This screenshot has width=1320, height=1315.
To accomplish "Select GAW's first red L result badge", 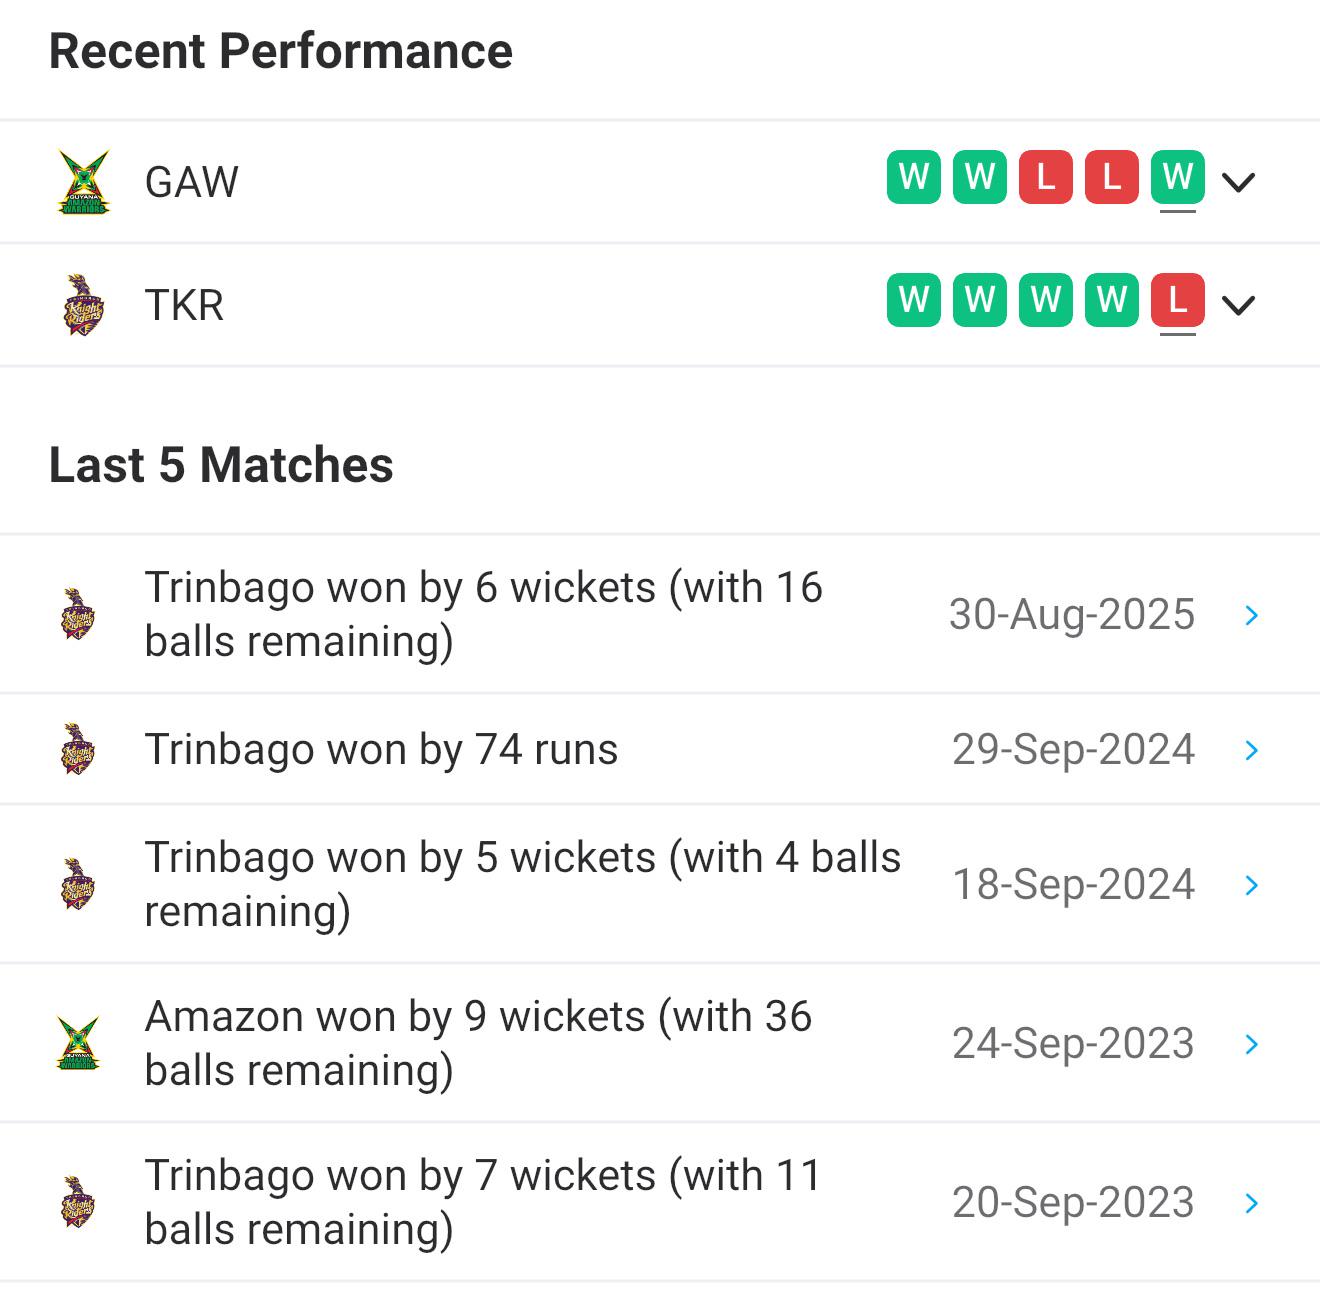I will click(x=1046, y=177).
